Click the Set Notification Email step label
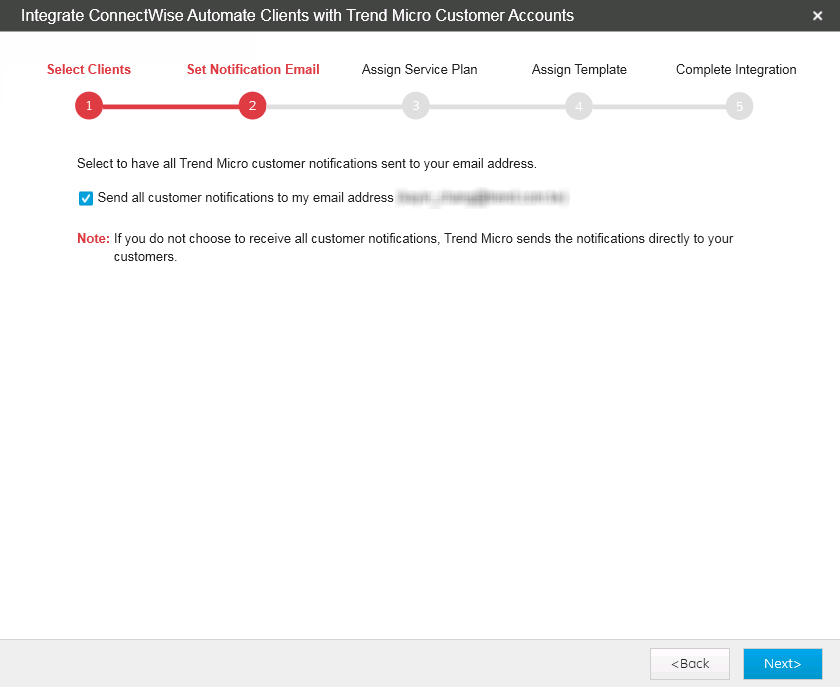Screen dimensions: 840x688 (x=253, y=70)
